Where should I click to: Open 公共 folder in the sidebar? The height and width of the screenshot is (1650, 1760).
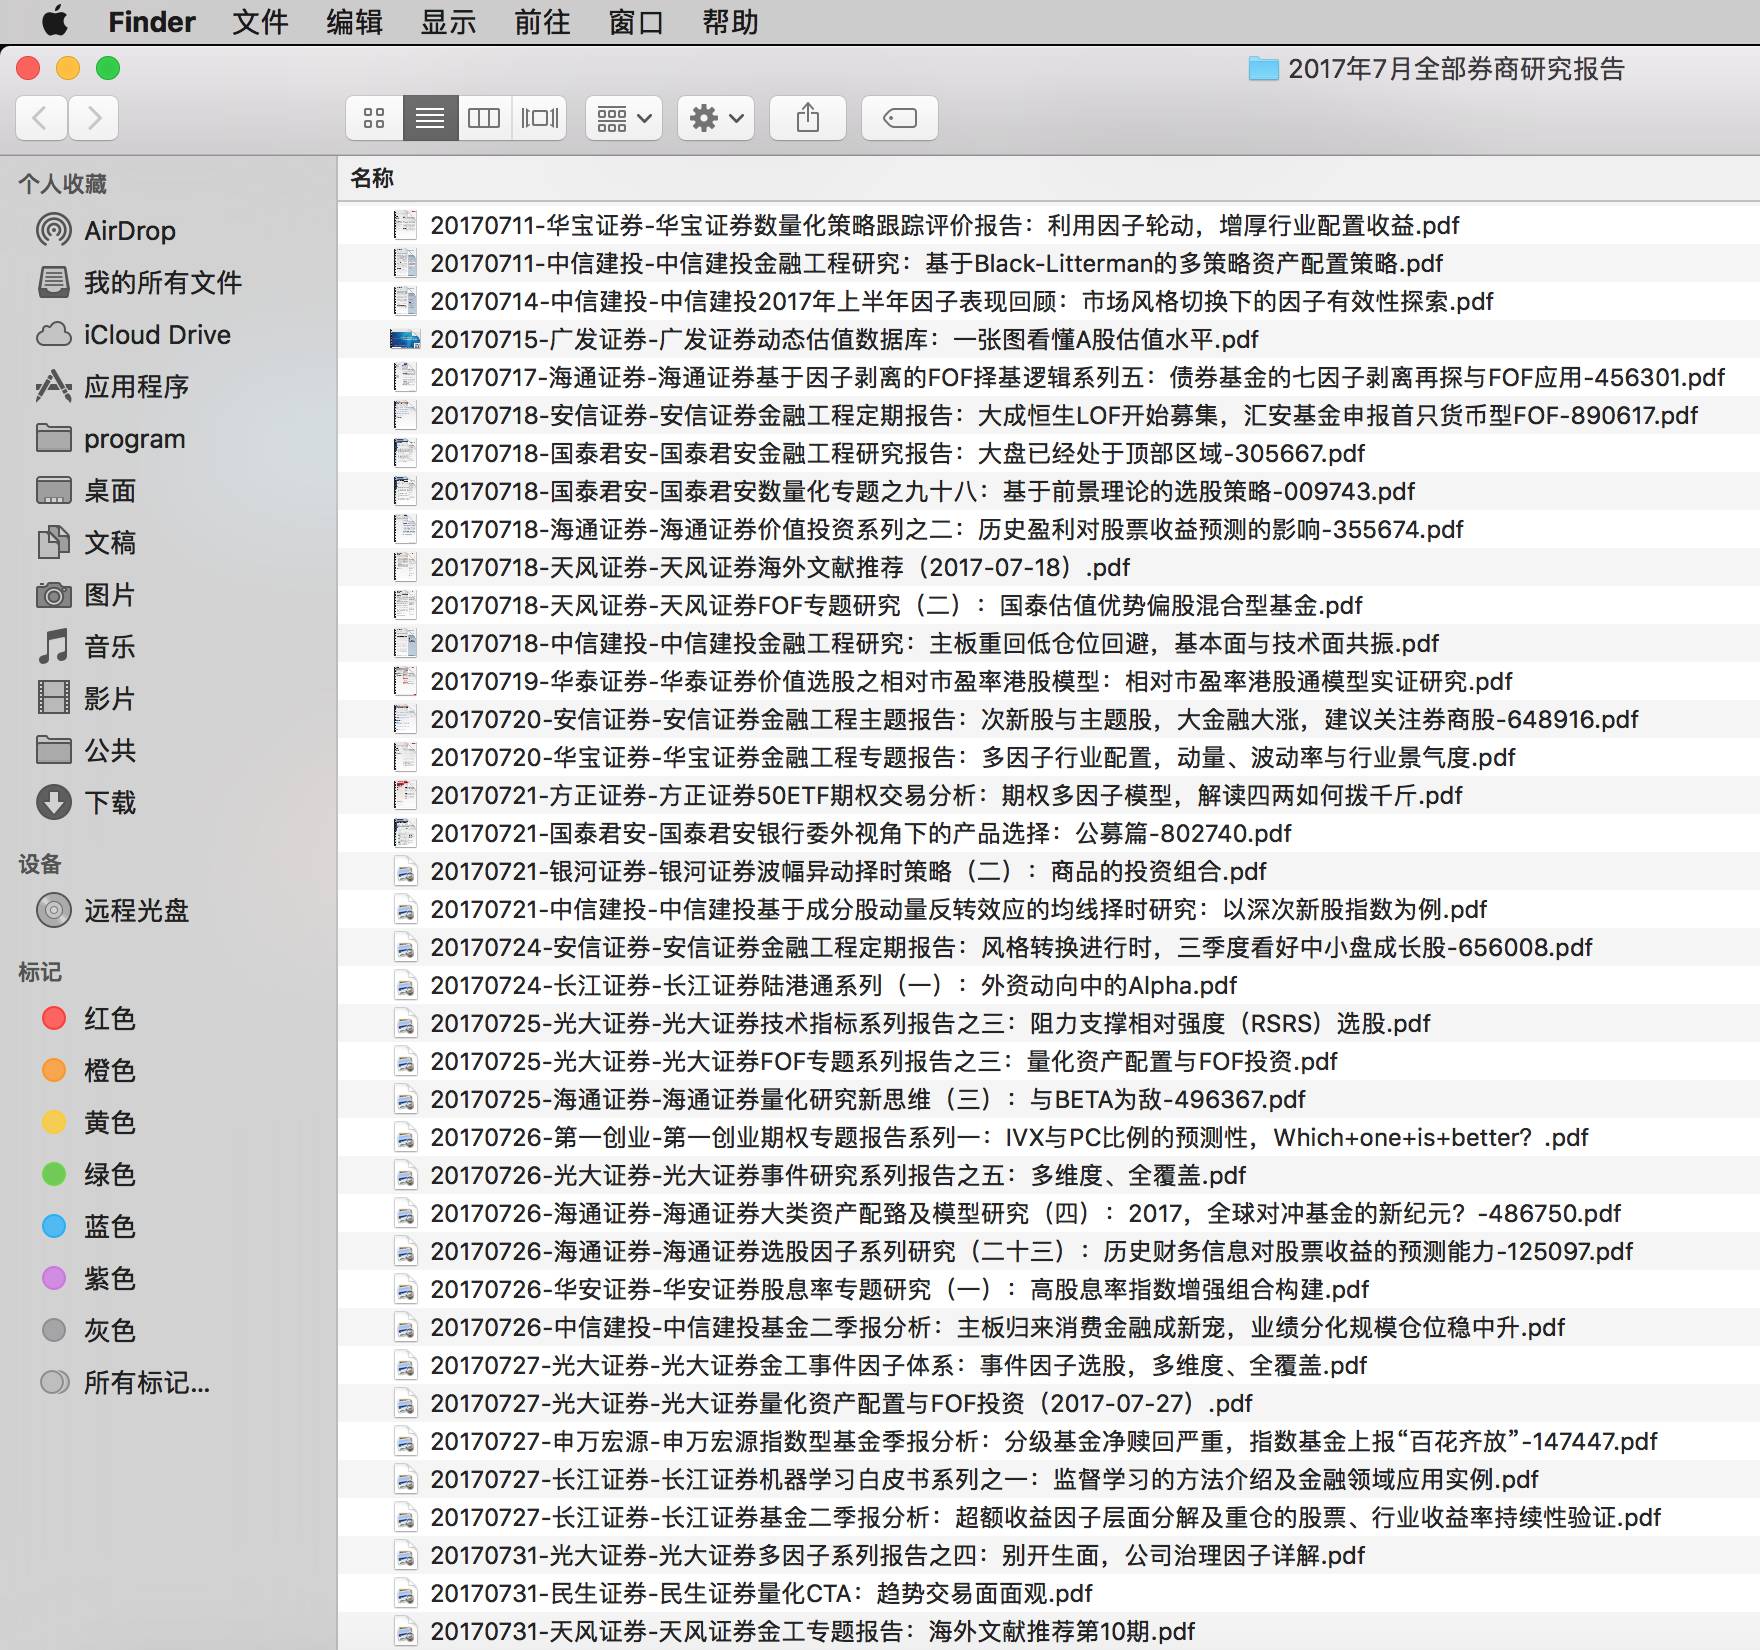coord(86,751)
